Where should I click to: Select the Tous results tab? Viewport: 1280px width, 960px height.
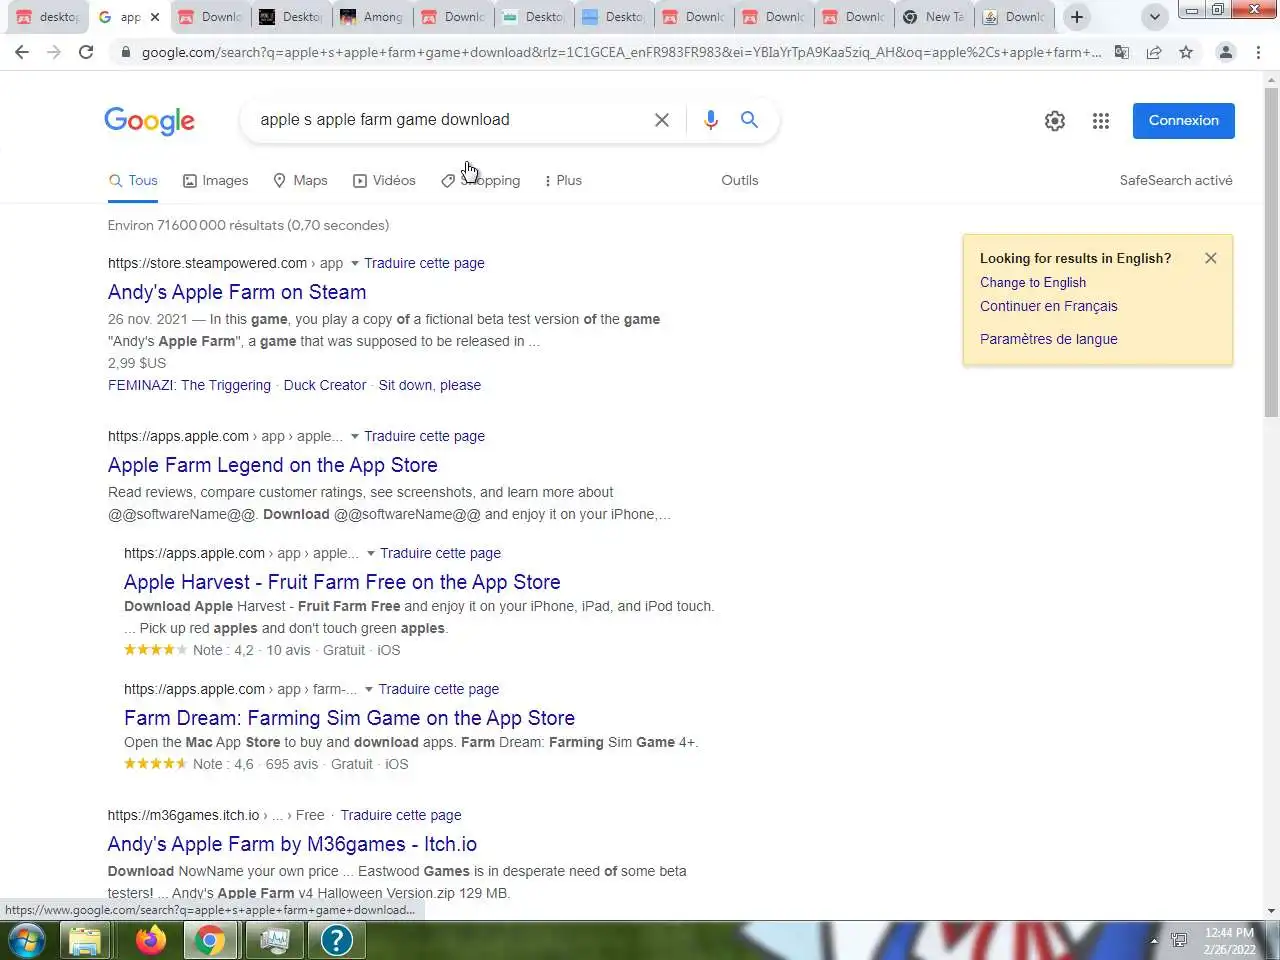[x=133, y=180]
